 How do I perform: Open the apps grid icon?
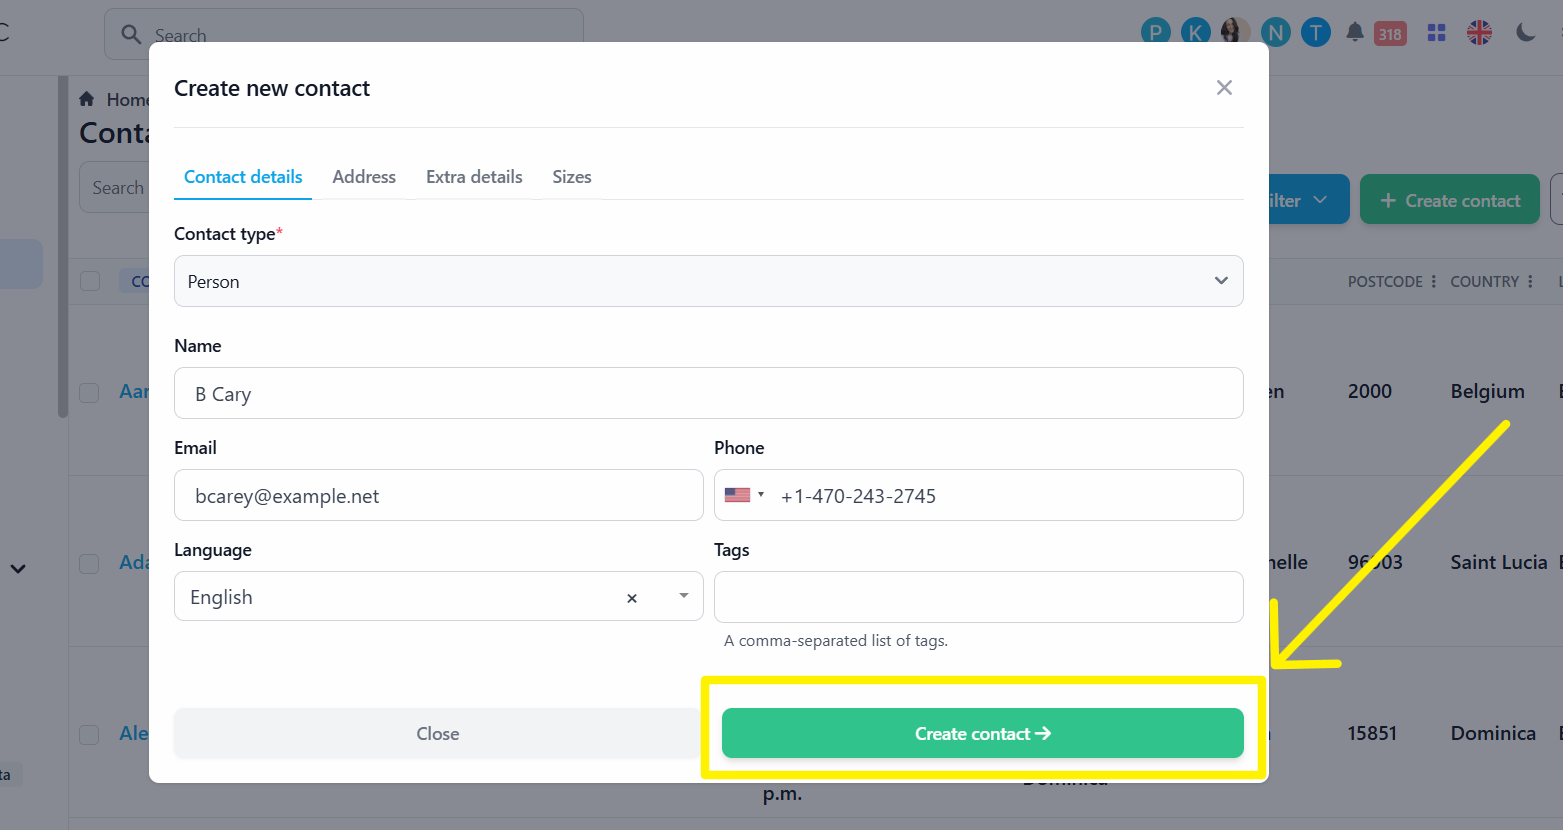tap(1437, 33)
